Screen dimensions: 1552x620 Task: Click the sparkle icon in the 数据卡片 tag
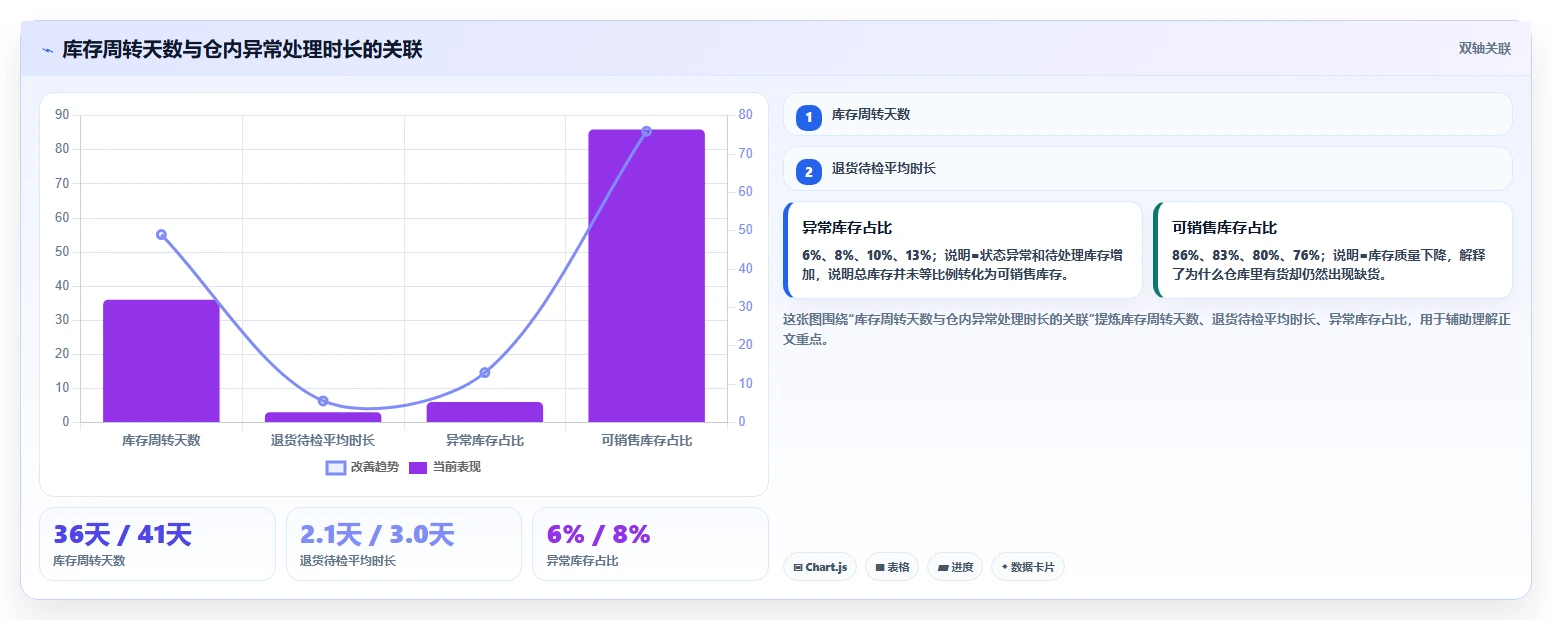[x=1004, y=567]
